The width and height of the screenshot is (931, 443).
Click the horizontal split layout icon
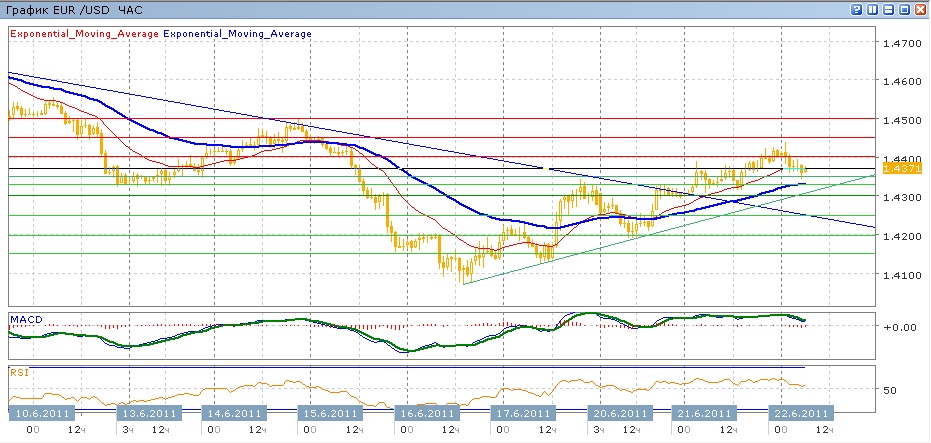pos(887,9)
